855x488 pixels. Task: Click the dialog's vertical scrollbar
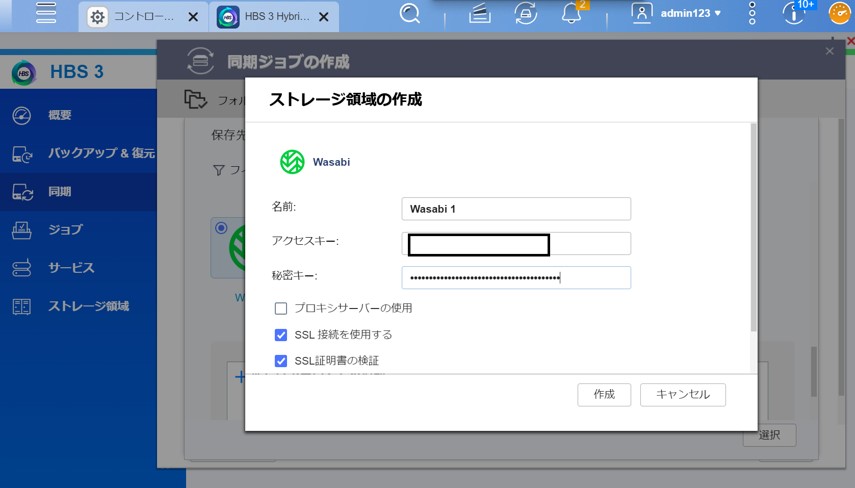click(x=752, y=230)
